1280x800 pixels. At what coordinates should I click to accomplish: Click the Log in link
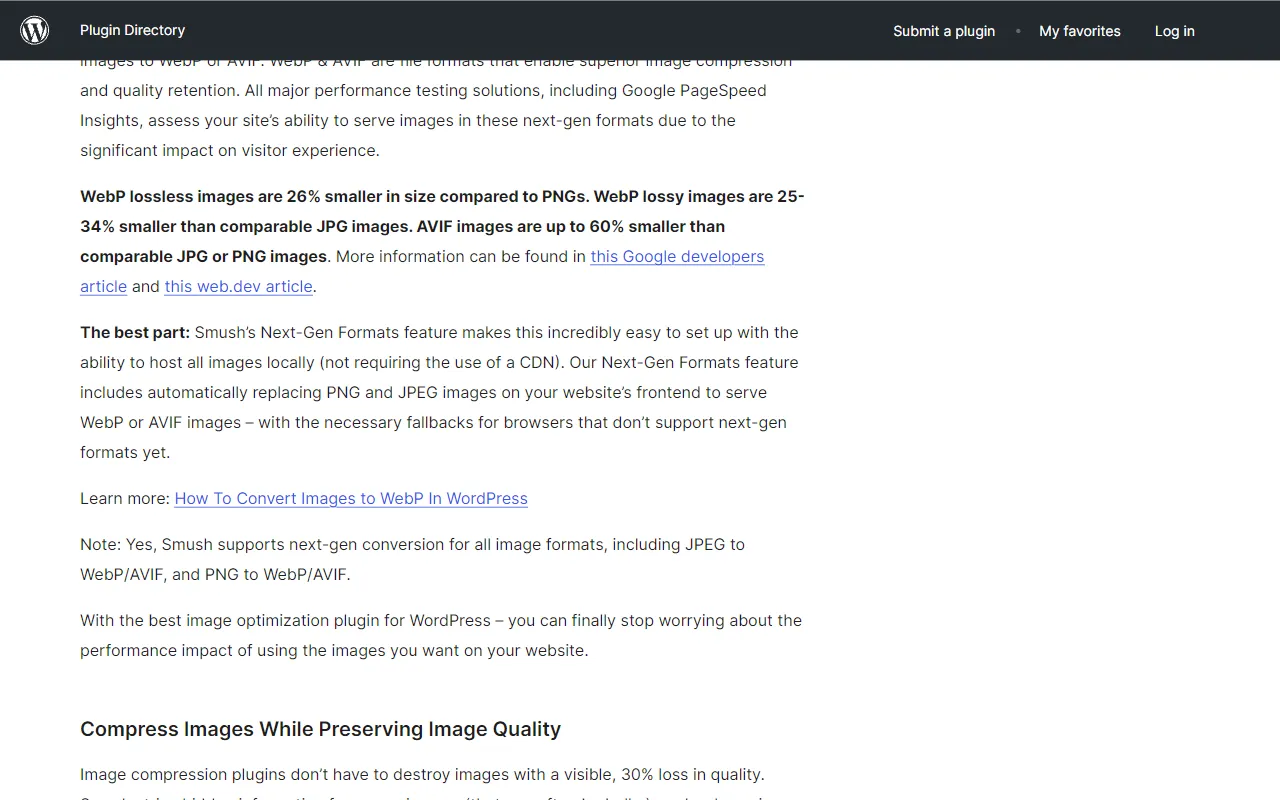coord(1174,31)
